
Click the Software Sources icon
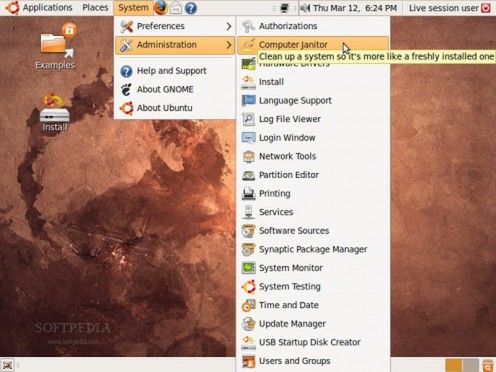pos(248,231)
